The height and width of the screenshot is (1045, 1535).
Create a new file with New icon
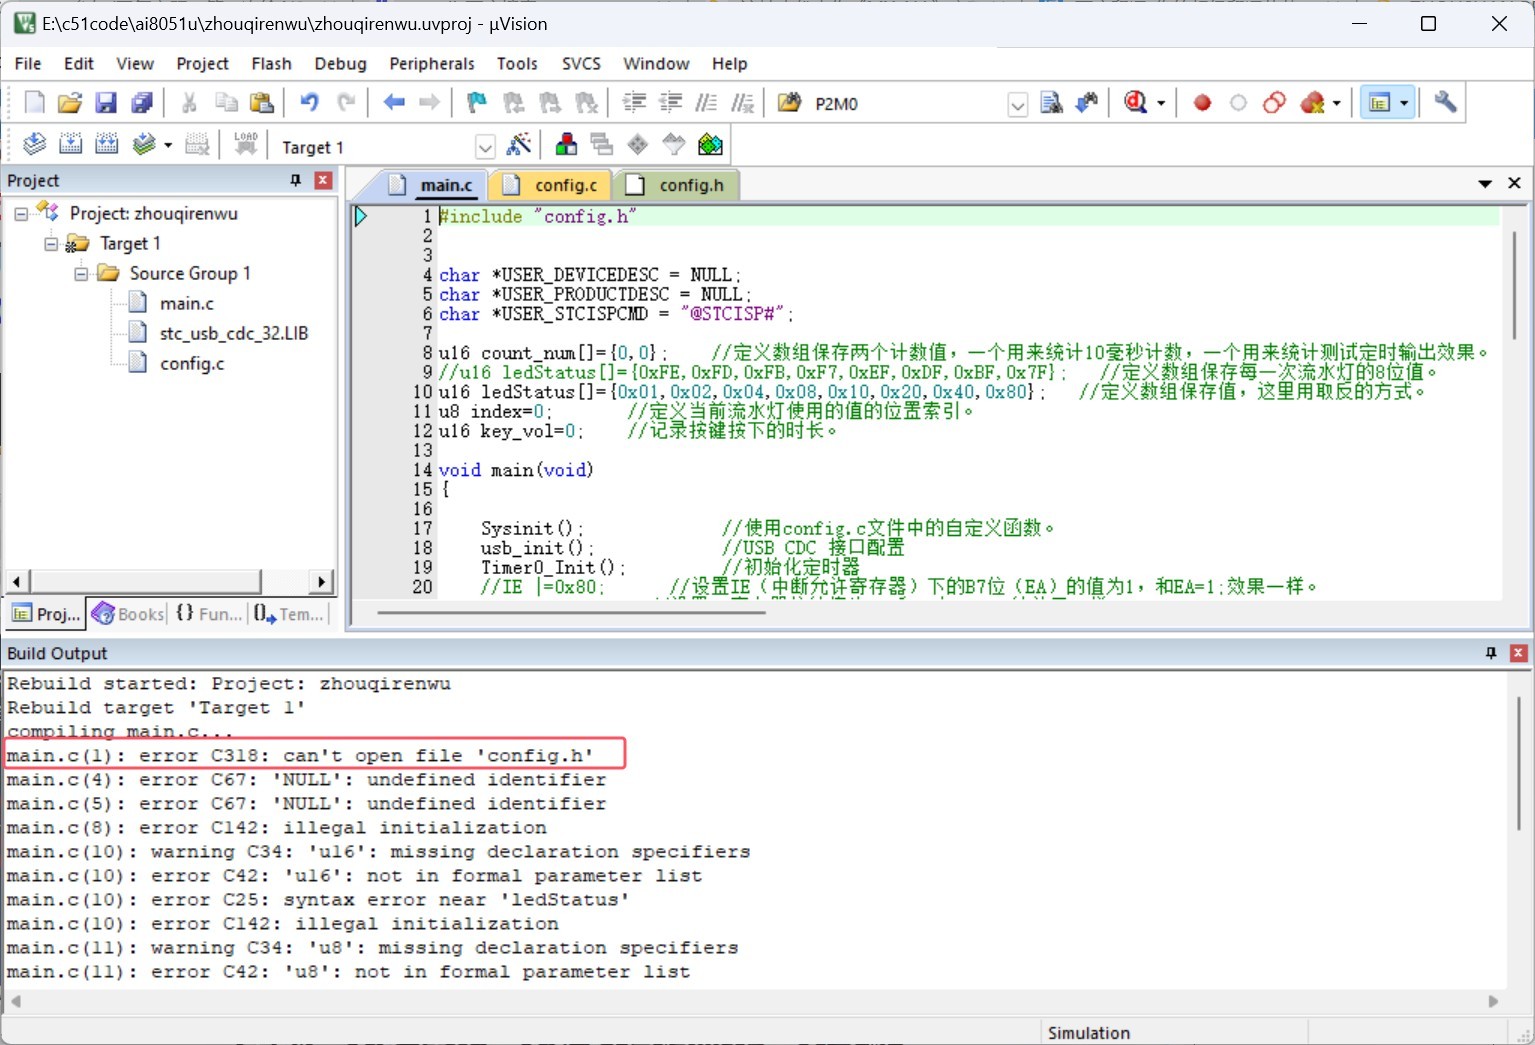point(34,103)
